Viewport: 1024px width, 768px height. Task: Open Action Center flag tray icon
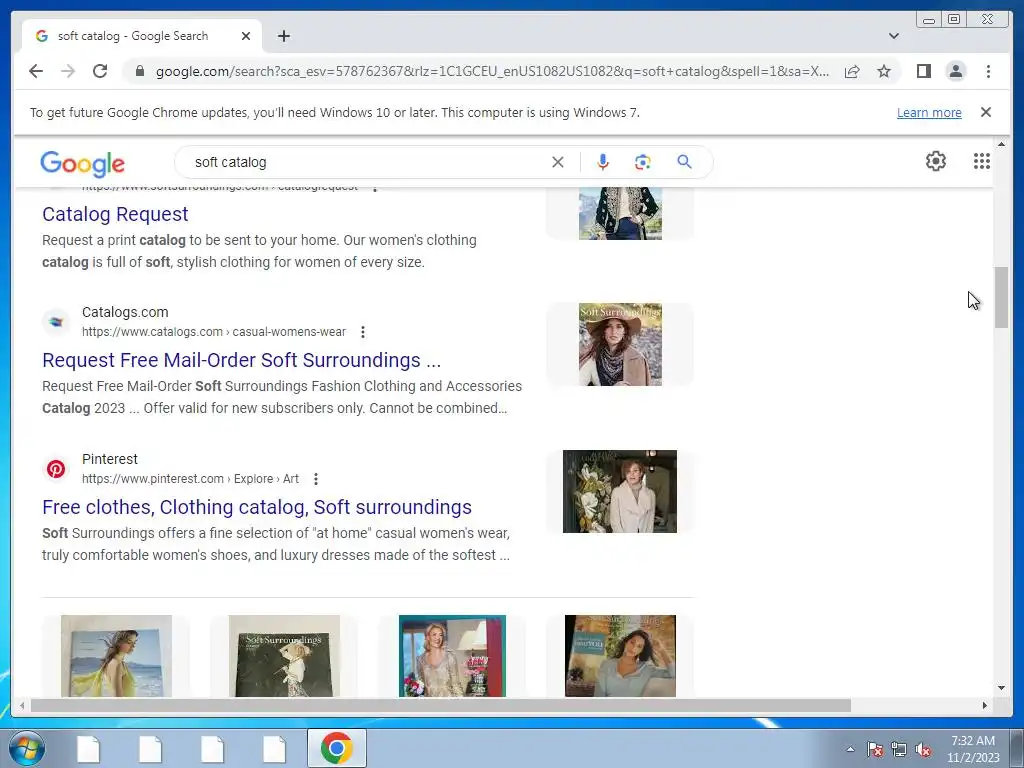pyautogui.click(x=875, y=749)
